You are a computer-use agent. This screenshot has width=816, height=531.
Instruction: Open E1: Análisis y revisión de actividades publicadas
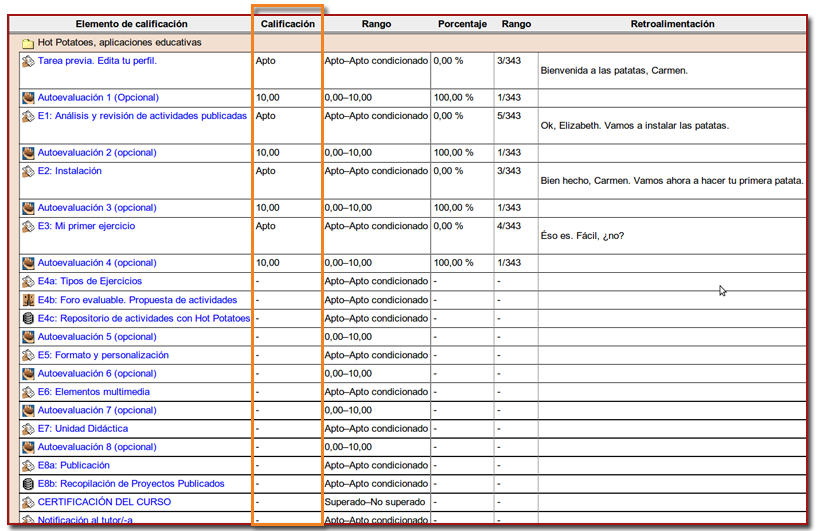pyautogui.click(x=142, y=116)
